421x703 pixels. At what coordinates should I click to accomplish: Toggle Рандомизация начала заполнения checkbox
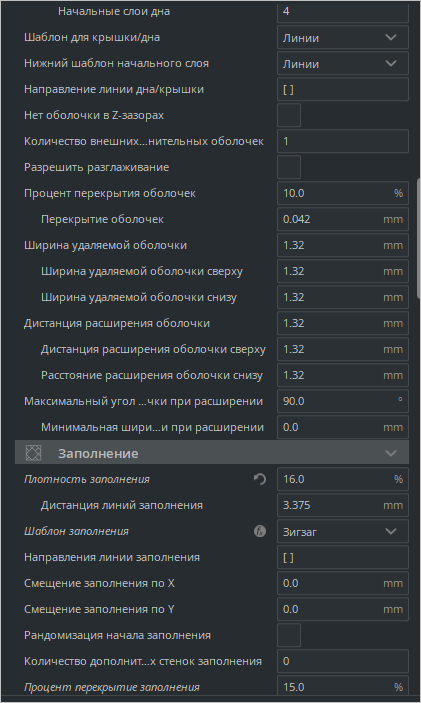pyautogui.click(x=289, y=635)
